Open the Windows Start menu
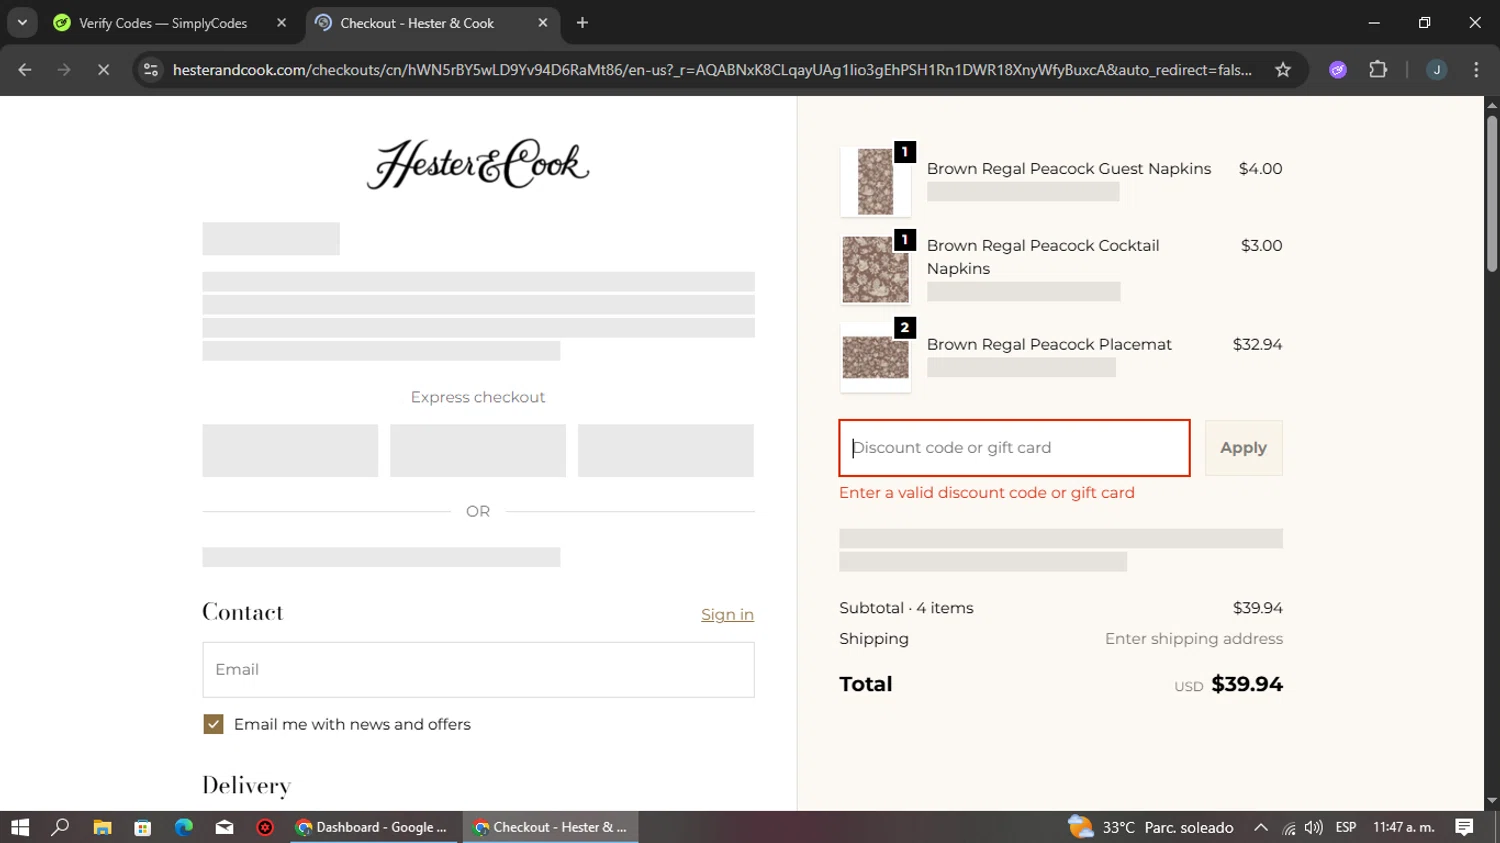The image size is (1500, 843). point(20,827)
